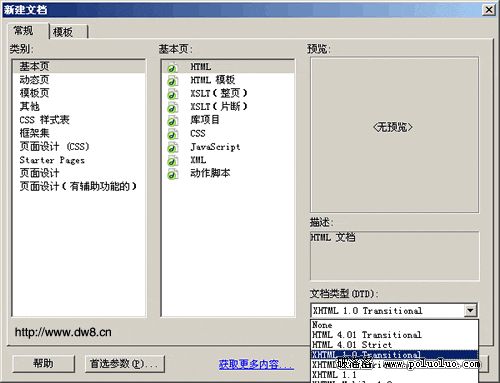
Task: Switch to the 模板 tab
Action: coord(68,32)
